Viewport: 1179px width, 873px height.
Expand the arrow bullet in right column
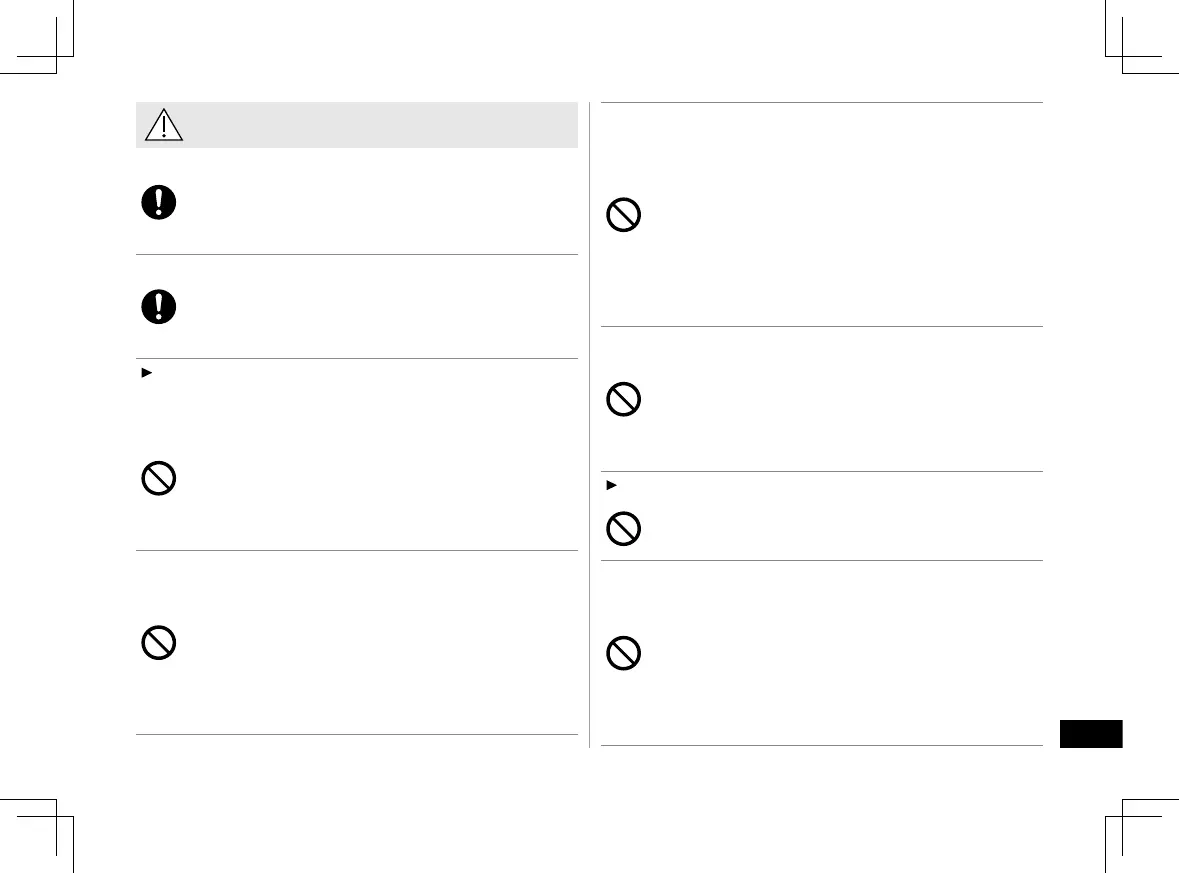point(607,485)
